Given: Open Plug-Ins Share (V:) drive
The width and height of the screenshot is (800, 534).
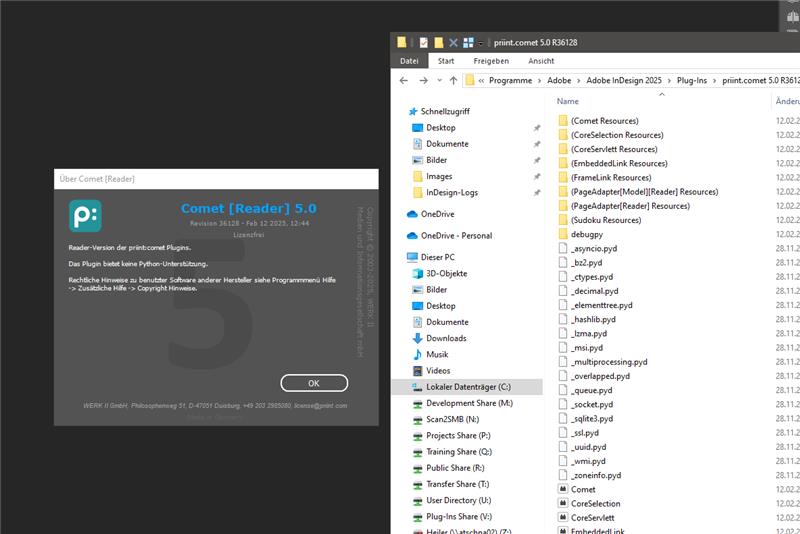Looking at the screenshot, I should click(459, 517).
